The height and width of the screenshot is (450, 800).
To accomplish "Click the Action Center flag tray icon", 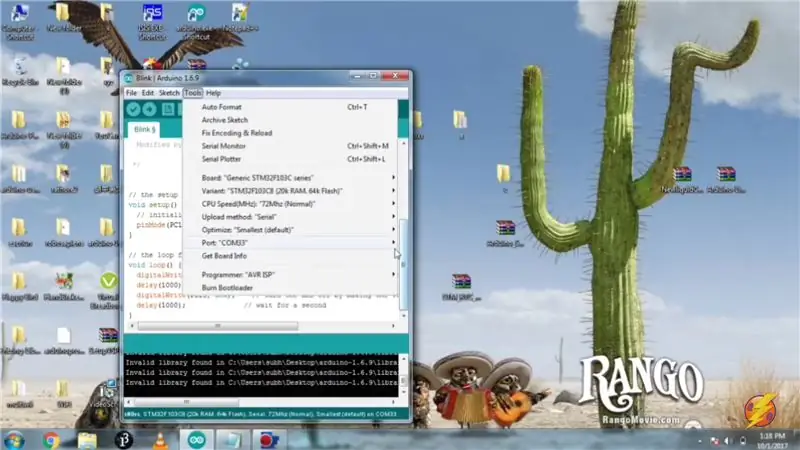I will point(715,441).
